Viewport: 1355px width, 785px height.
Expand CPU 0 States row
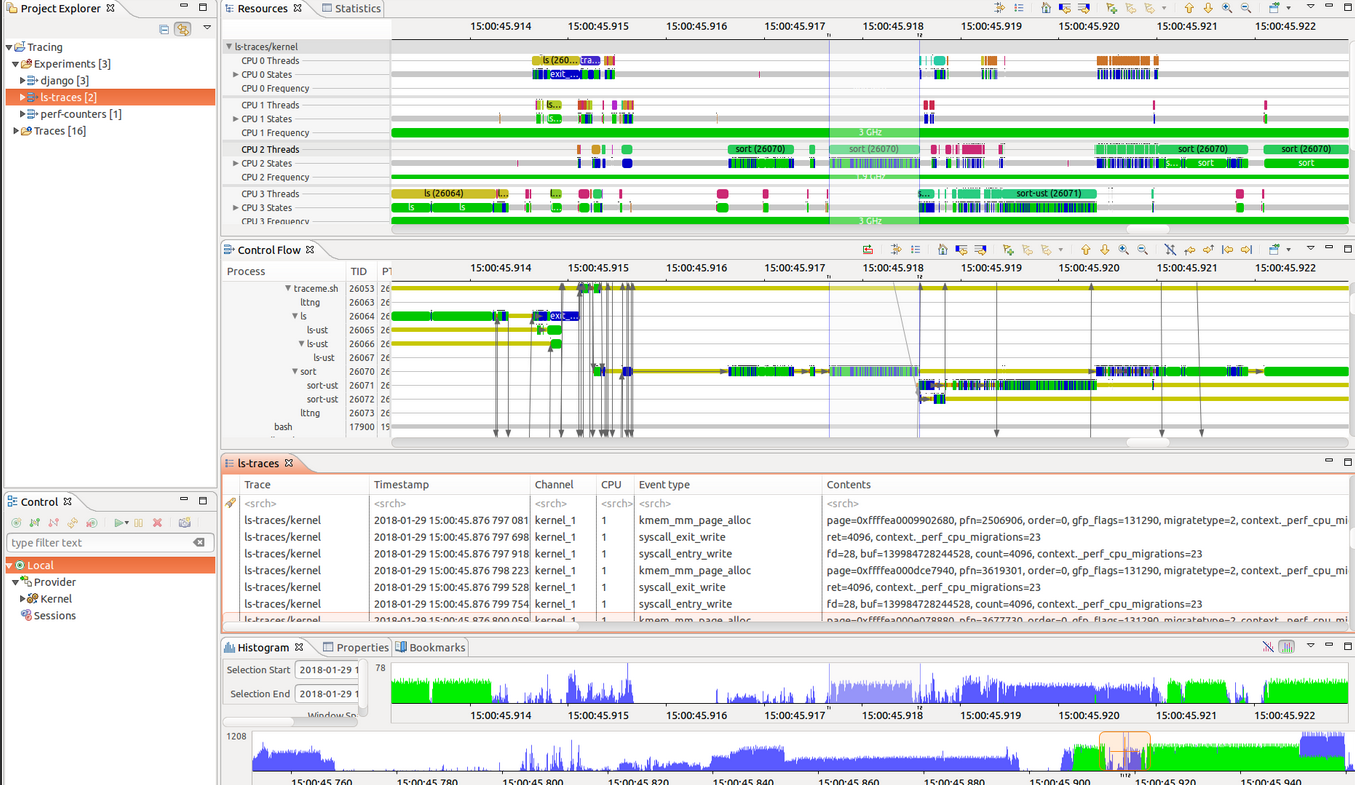pos(236,75)
